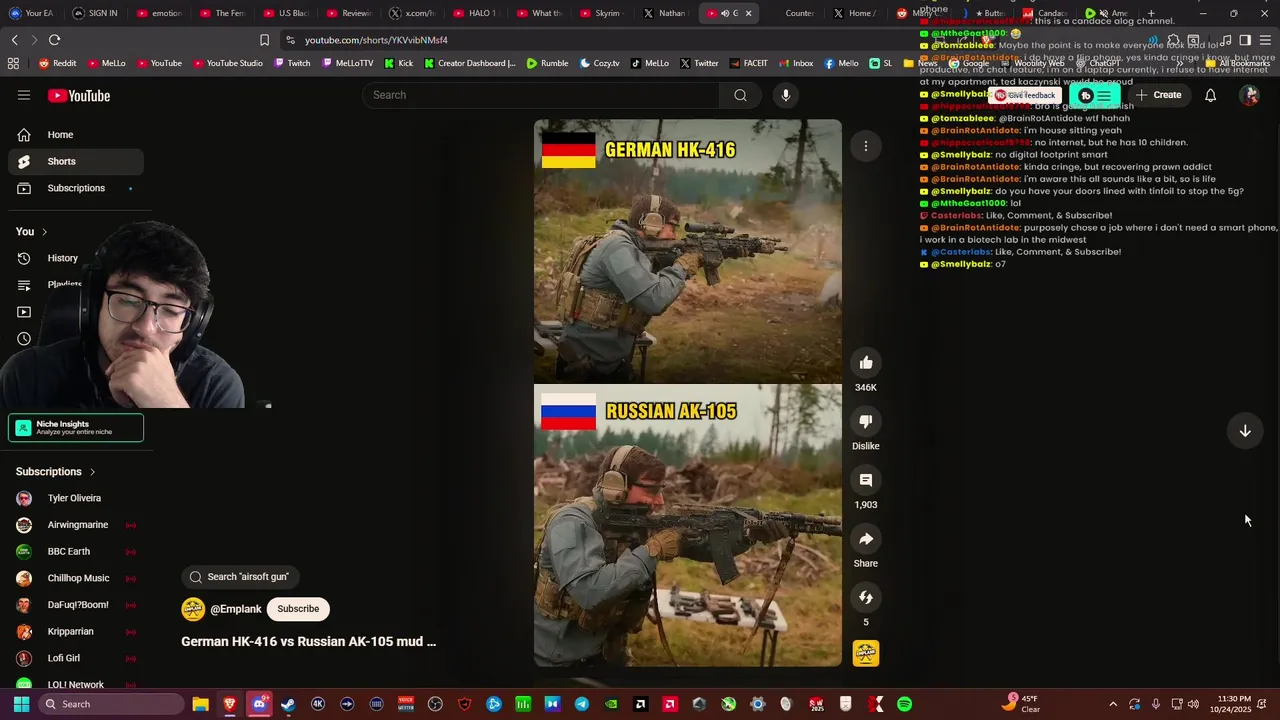Image resolution: width=1280 pixels, height=720 pixels.
Task: Open Telegram from the taskbar
Action: pos(582,704)
